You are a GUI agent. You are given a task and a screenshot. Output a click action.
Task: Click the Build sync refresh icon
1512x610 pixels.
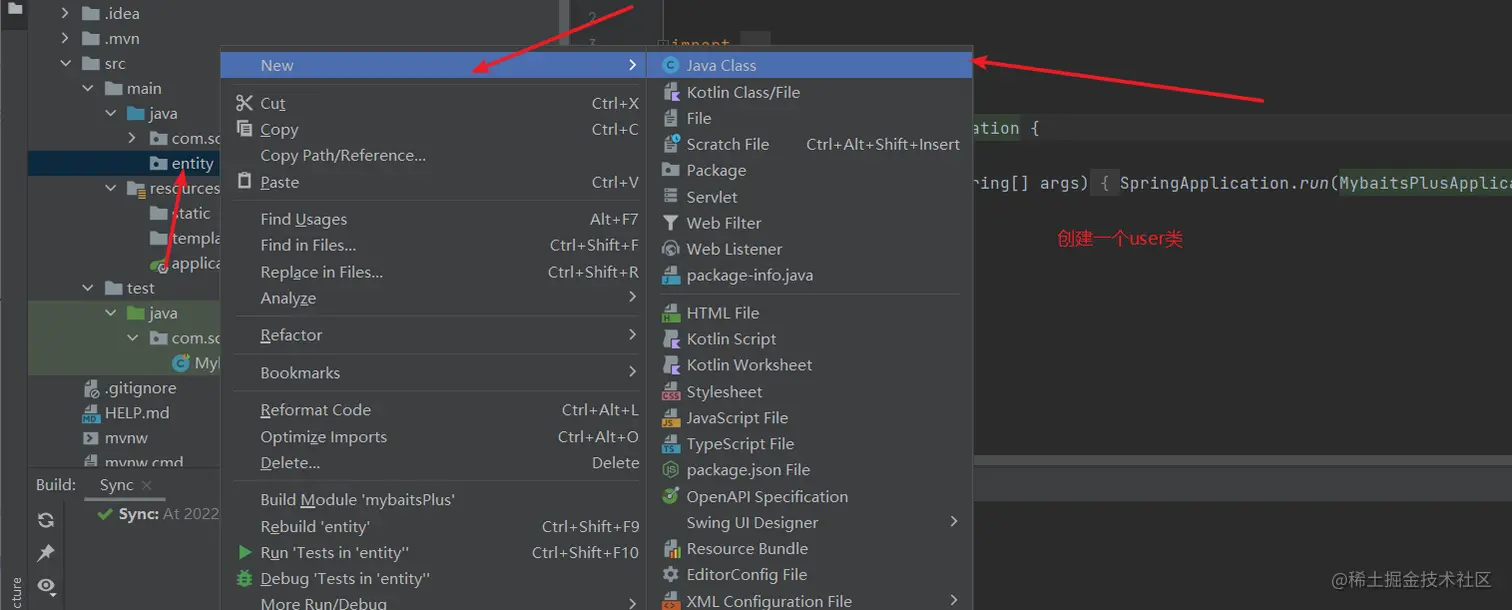tap(46, 520)
